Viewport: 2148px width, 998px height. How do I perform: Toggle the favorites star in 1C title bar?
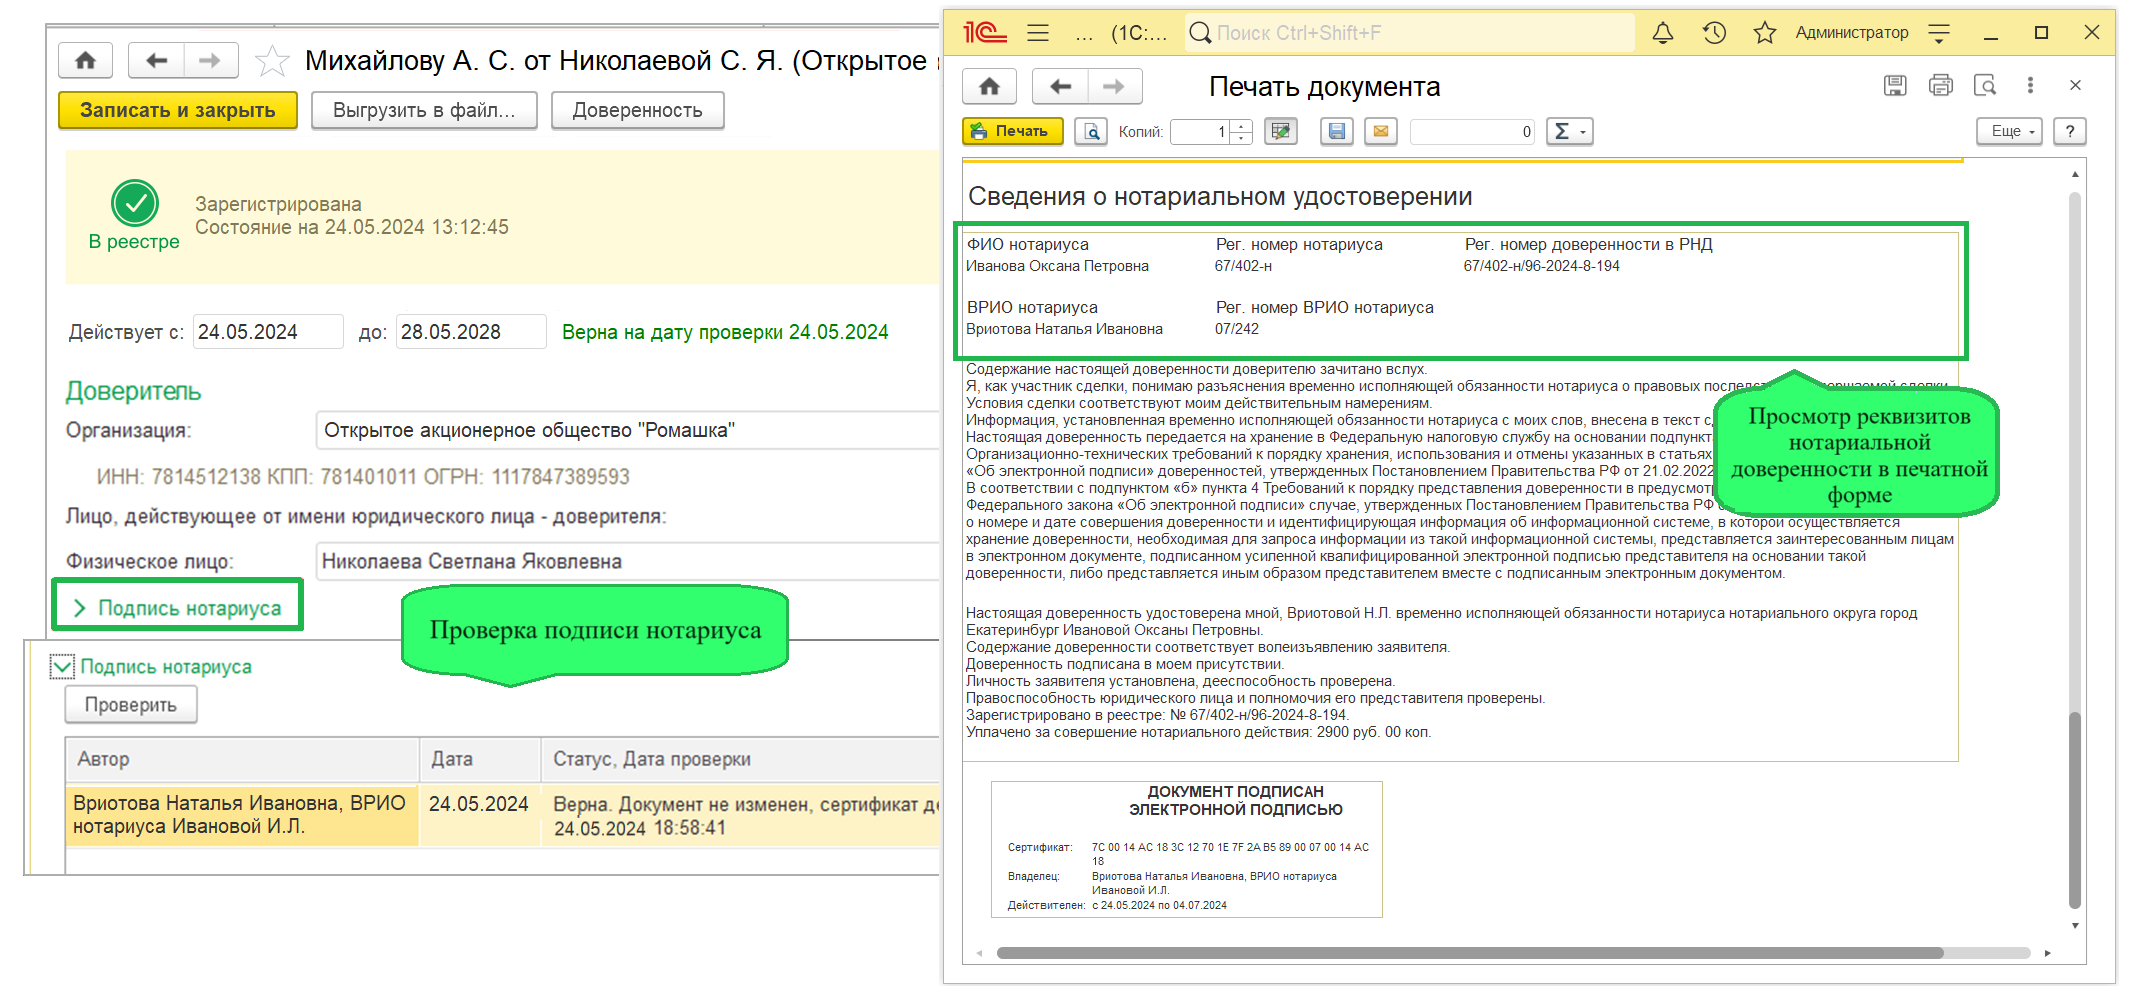[x=1764, y=33]
